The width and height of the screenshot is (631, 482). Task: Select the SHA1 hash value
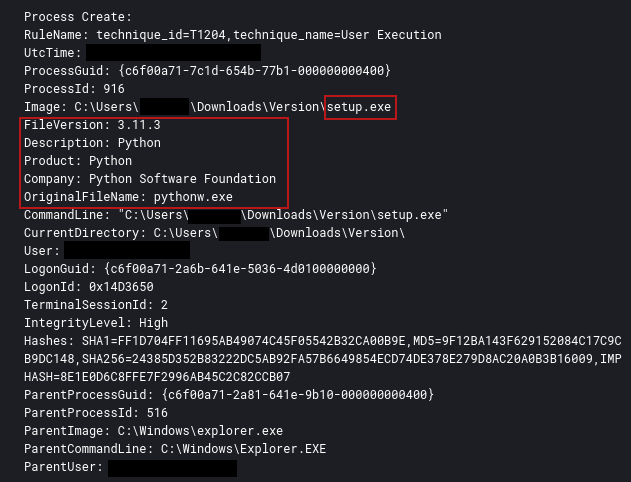243,341
